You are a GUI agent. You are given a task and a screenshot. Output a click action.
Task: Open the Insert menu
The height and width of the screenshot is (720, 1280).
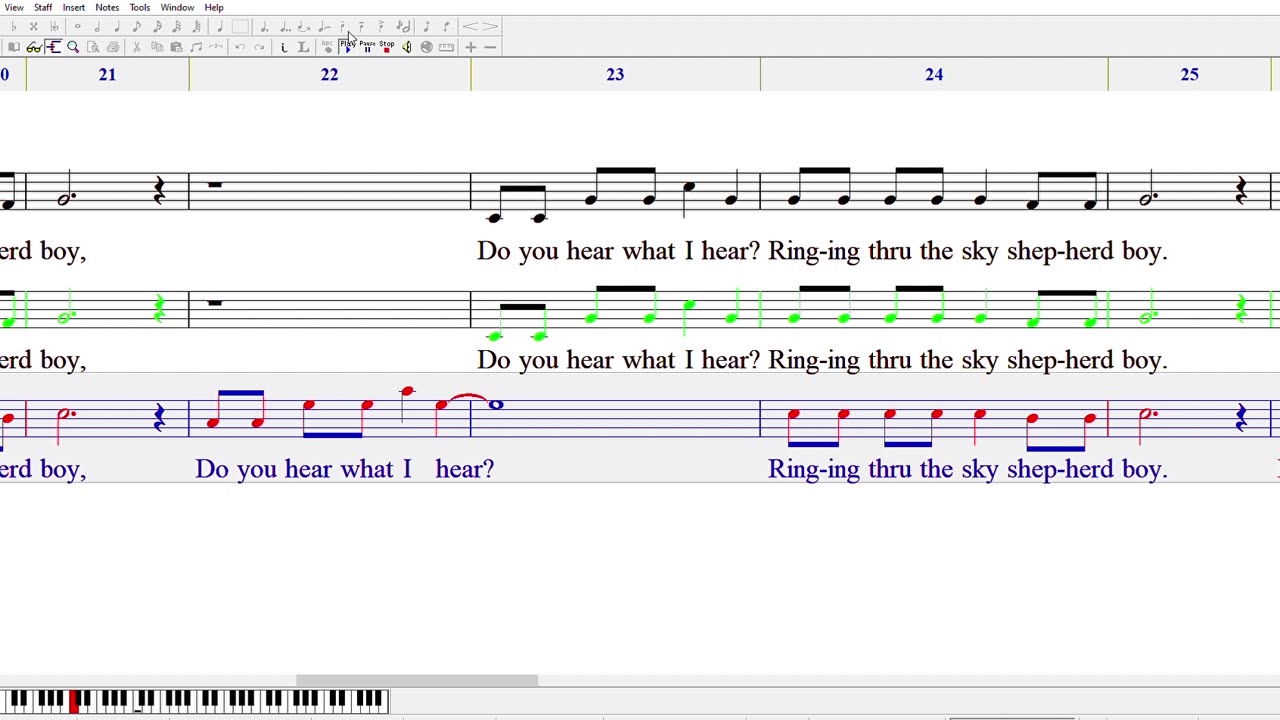(74, 7)
